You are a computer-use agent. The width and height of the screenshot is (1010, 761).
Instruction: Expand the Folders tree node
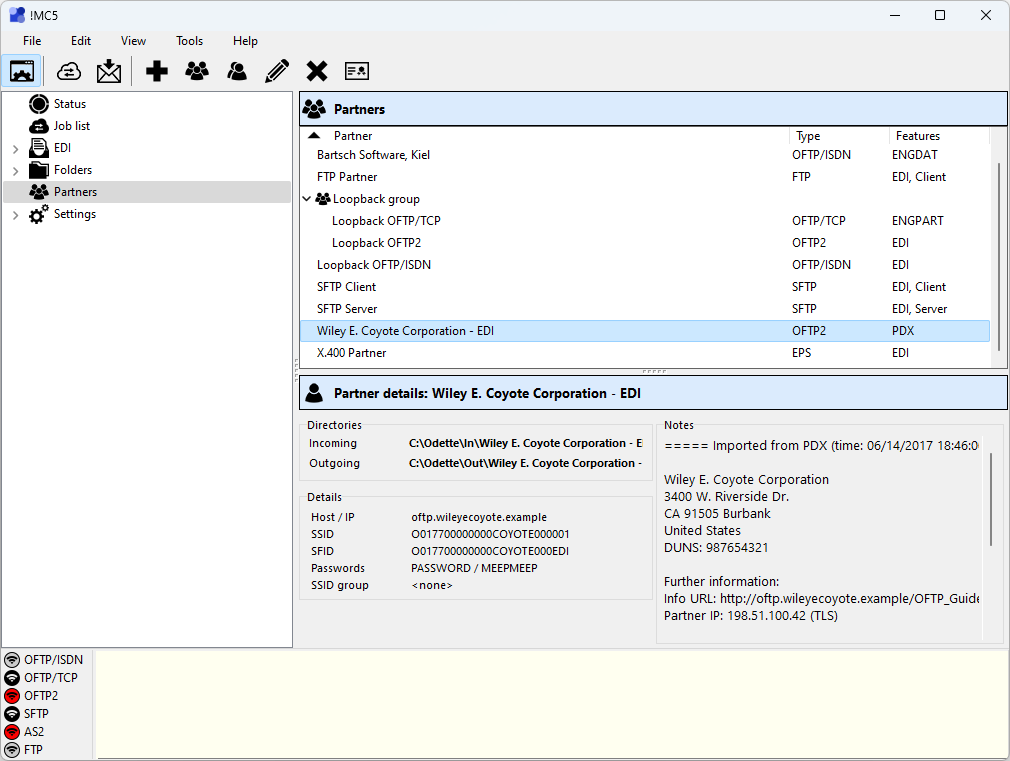pos(15,171)
